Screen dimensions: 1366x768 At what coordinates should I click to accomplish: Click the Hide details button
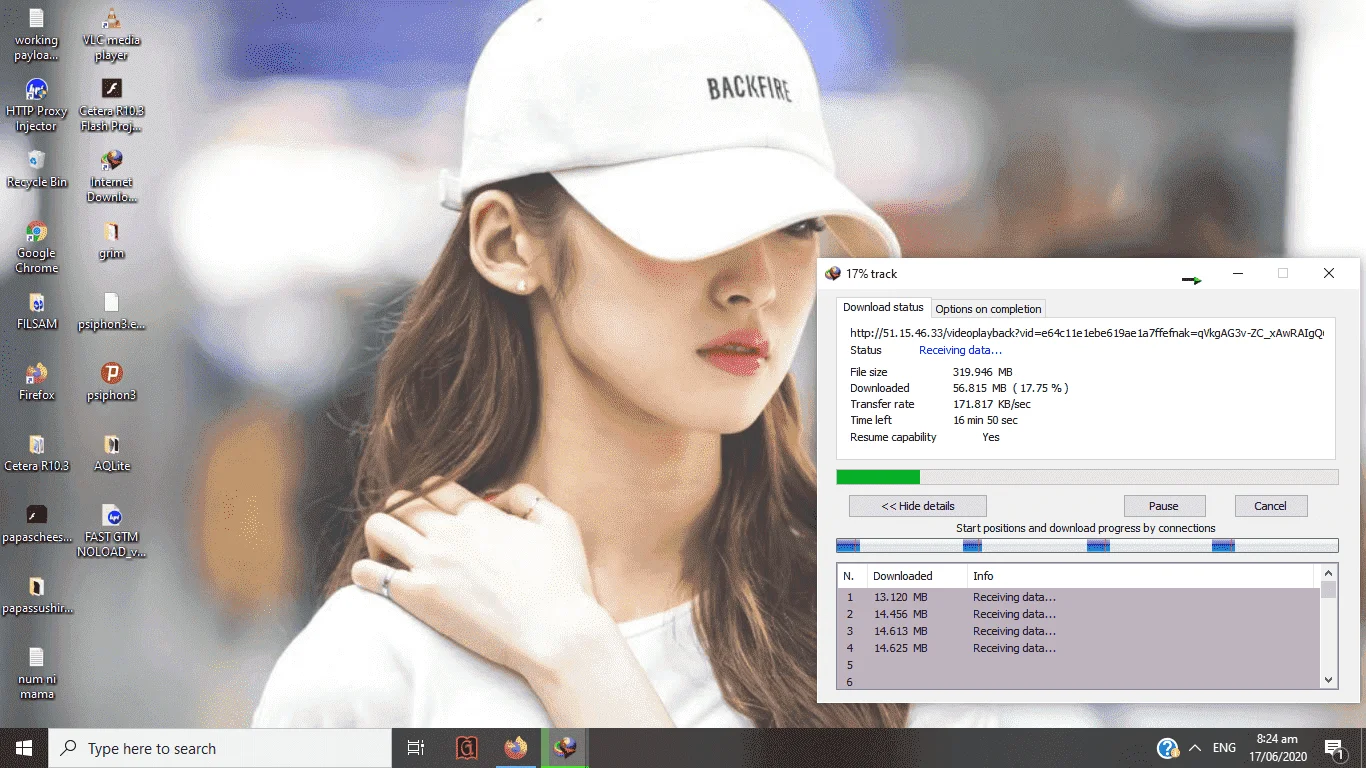tap(917, 506)
